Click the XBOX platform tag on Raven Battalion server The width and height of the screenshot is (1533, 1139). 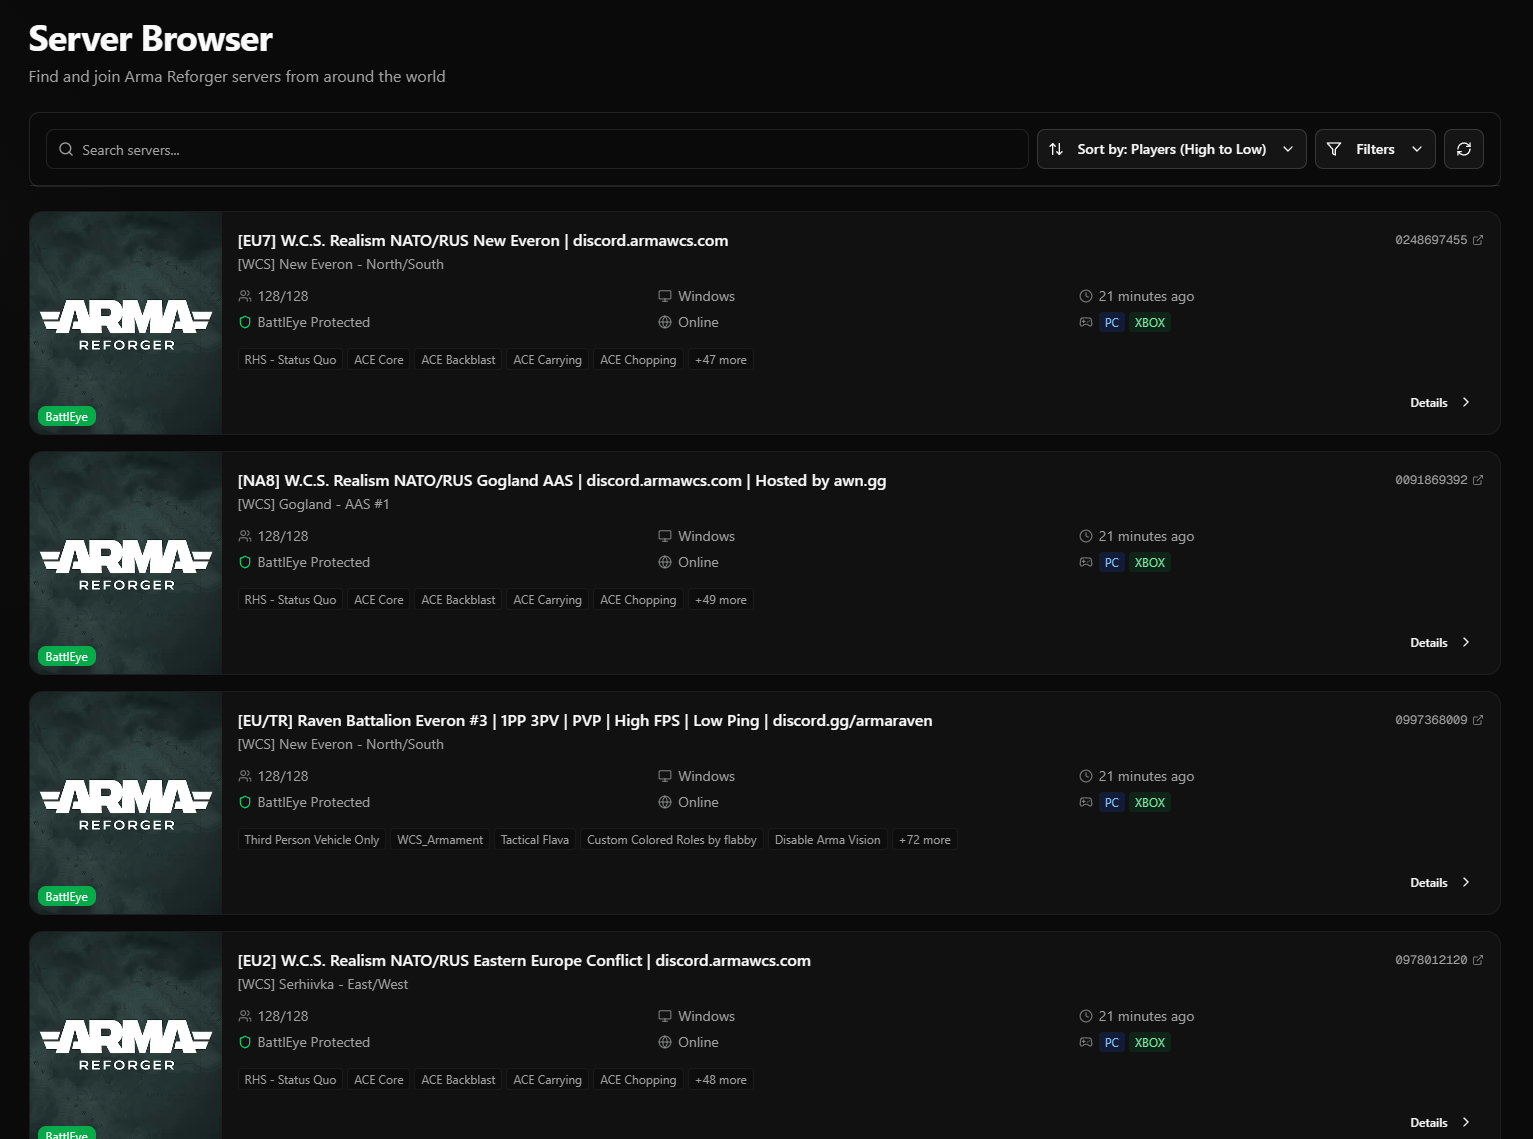1149,803
